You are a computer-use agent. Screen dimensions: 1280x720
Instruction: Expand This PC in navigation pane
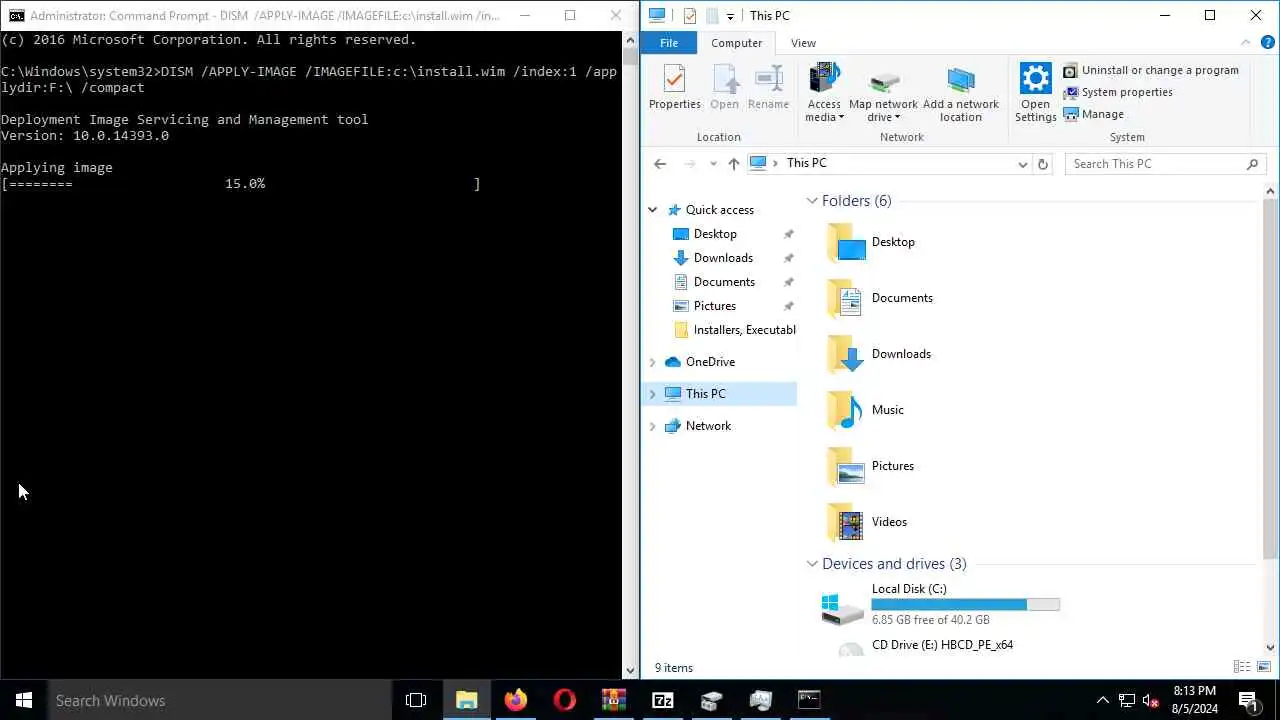(653, 394)
